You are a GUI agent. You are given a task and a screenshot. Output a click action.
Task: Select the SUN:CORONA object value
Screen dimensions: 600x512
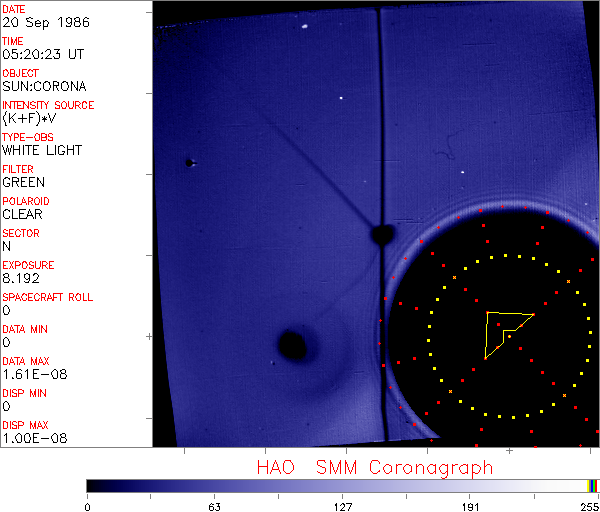point(44,86)
